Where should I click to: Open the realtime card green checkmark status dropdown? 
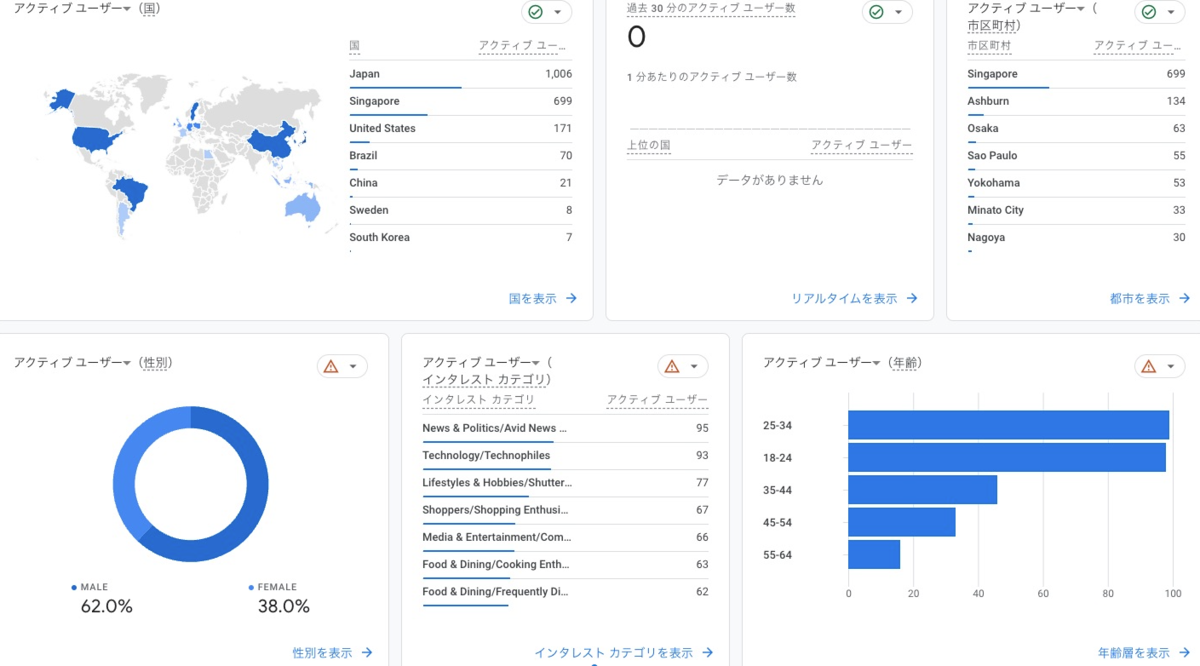pos(887,12)
